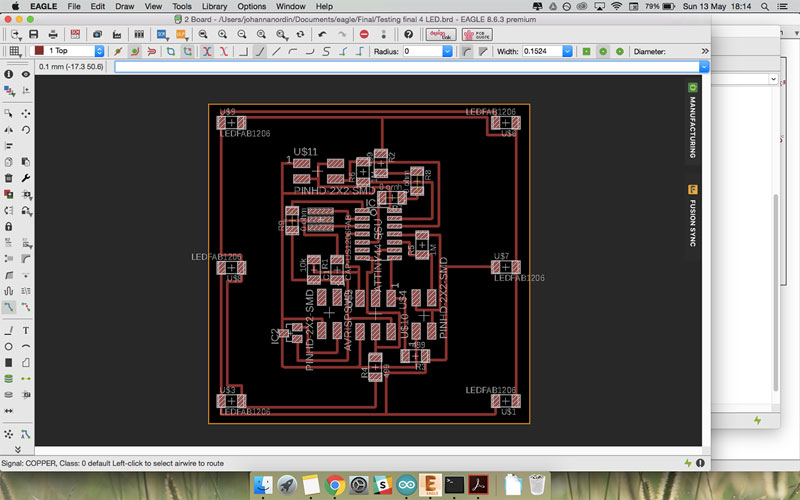Select the Mirror tool in sidebar
The width and height of the screenshot is (800, 500).
pyautogui.click(x=9, y=130)
